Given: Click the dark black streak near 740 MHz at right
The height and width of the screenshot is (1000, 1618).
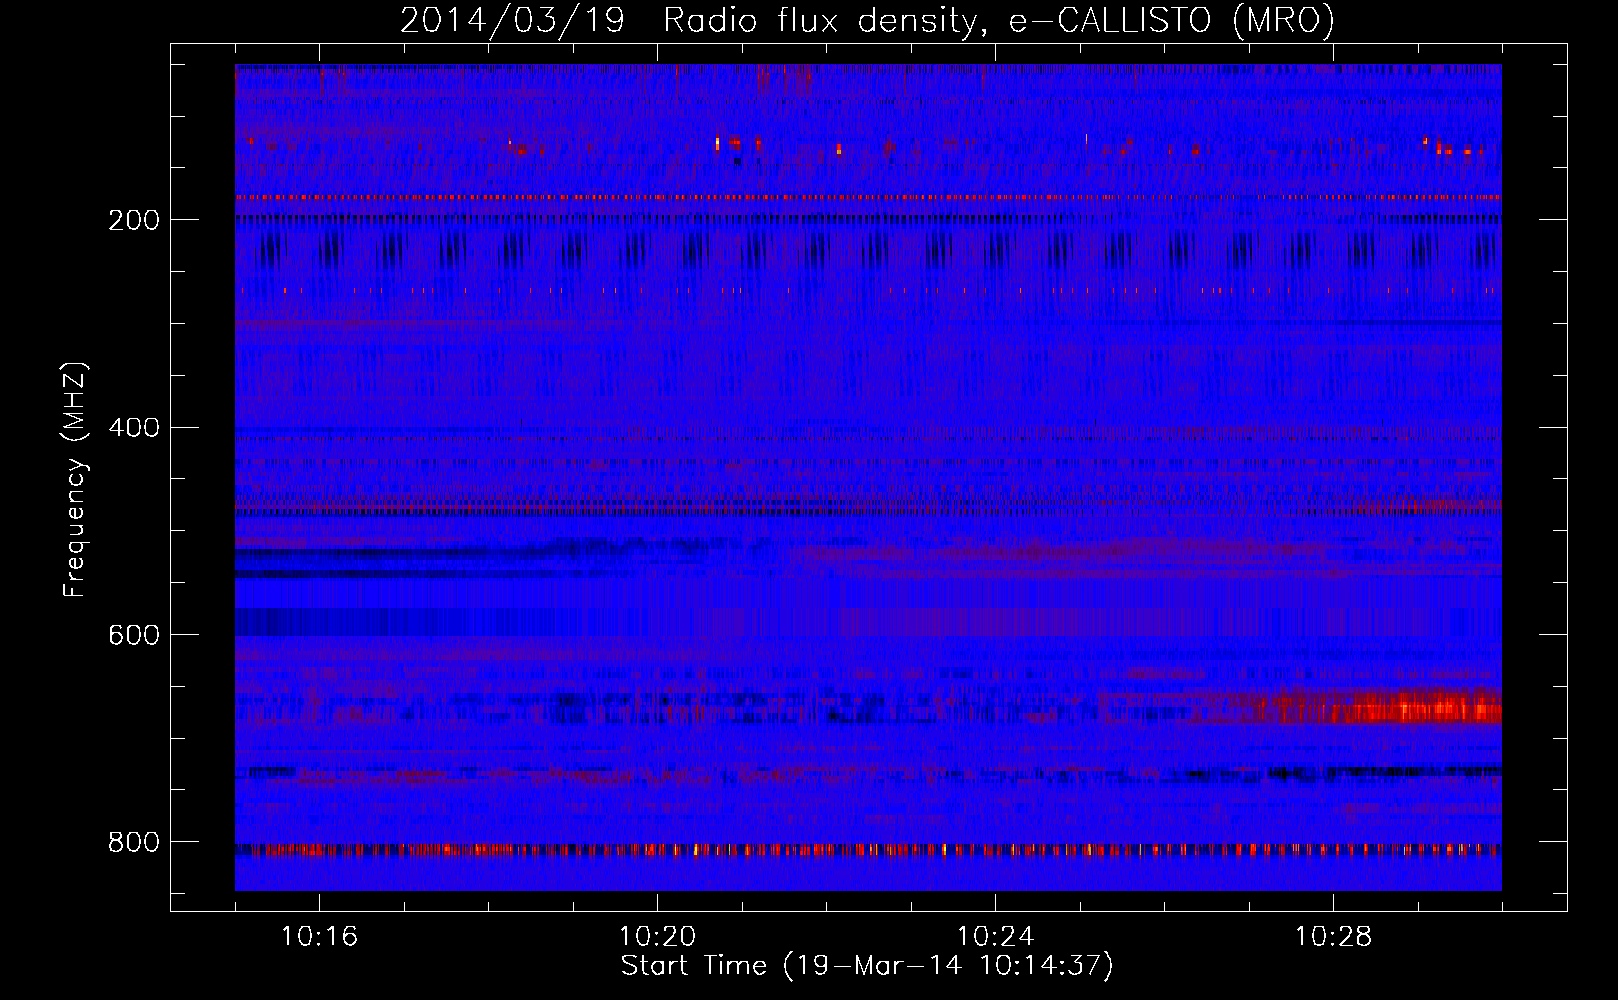Looking at the screenshot, I should [1385, 772].
